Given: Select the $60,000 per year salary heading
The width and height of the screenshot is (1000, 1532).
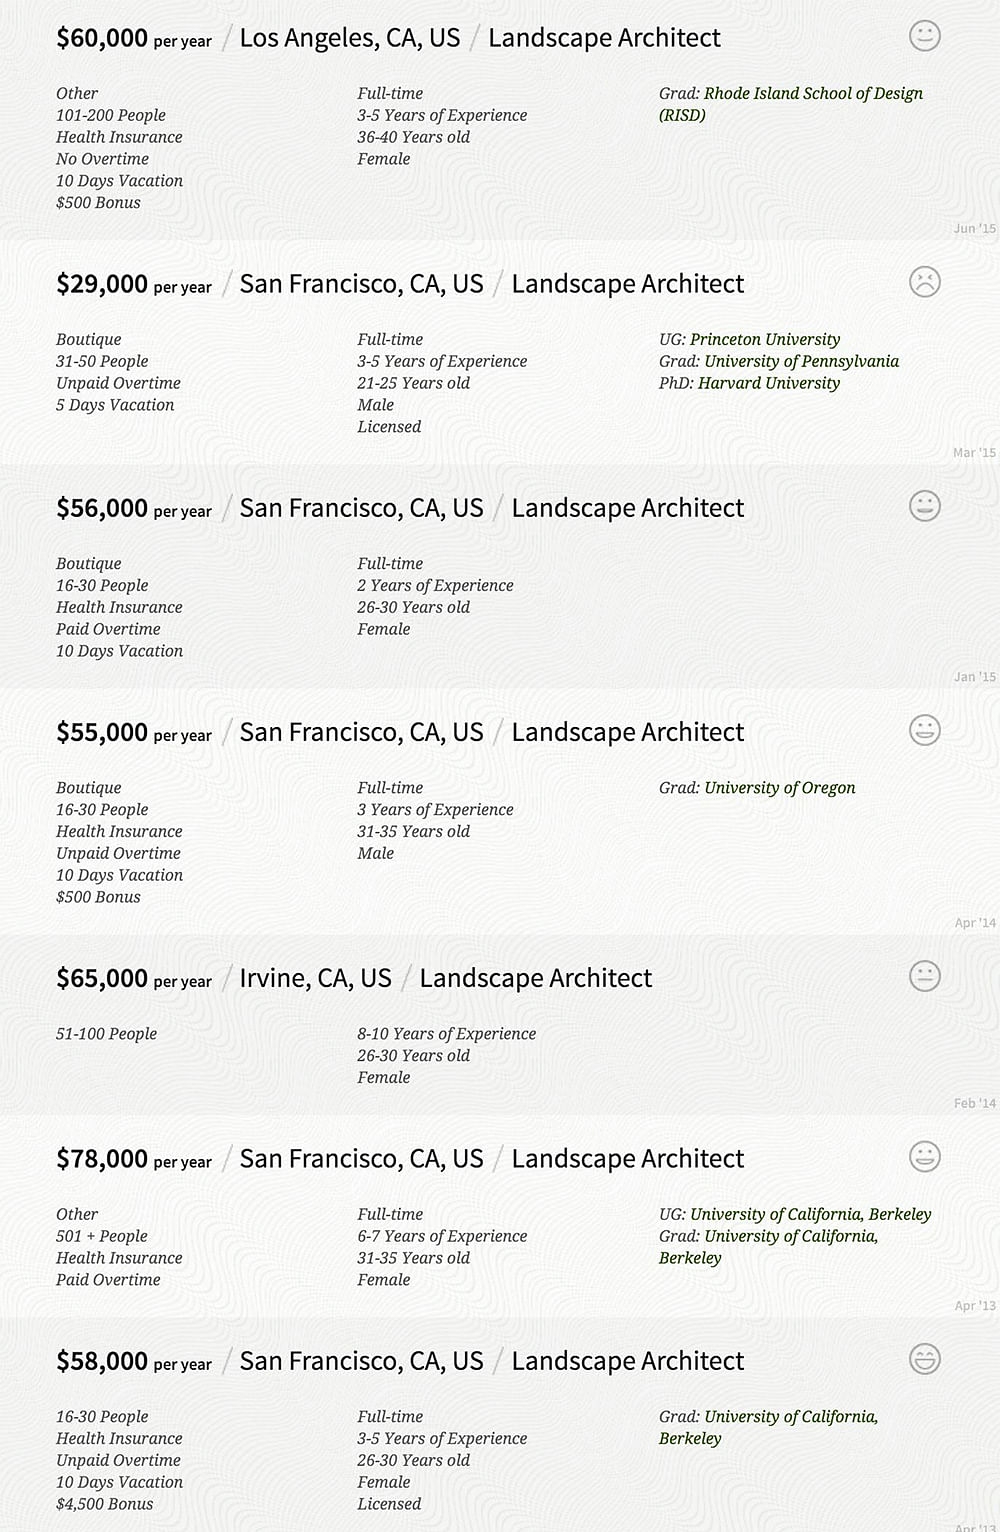Looking at the screenshot, I should tap(134, 39).
